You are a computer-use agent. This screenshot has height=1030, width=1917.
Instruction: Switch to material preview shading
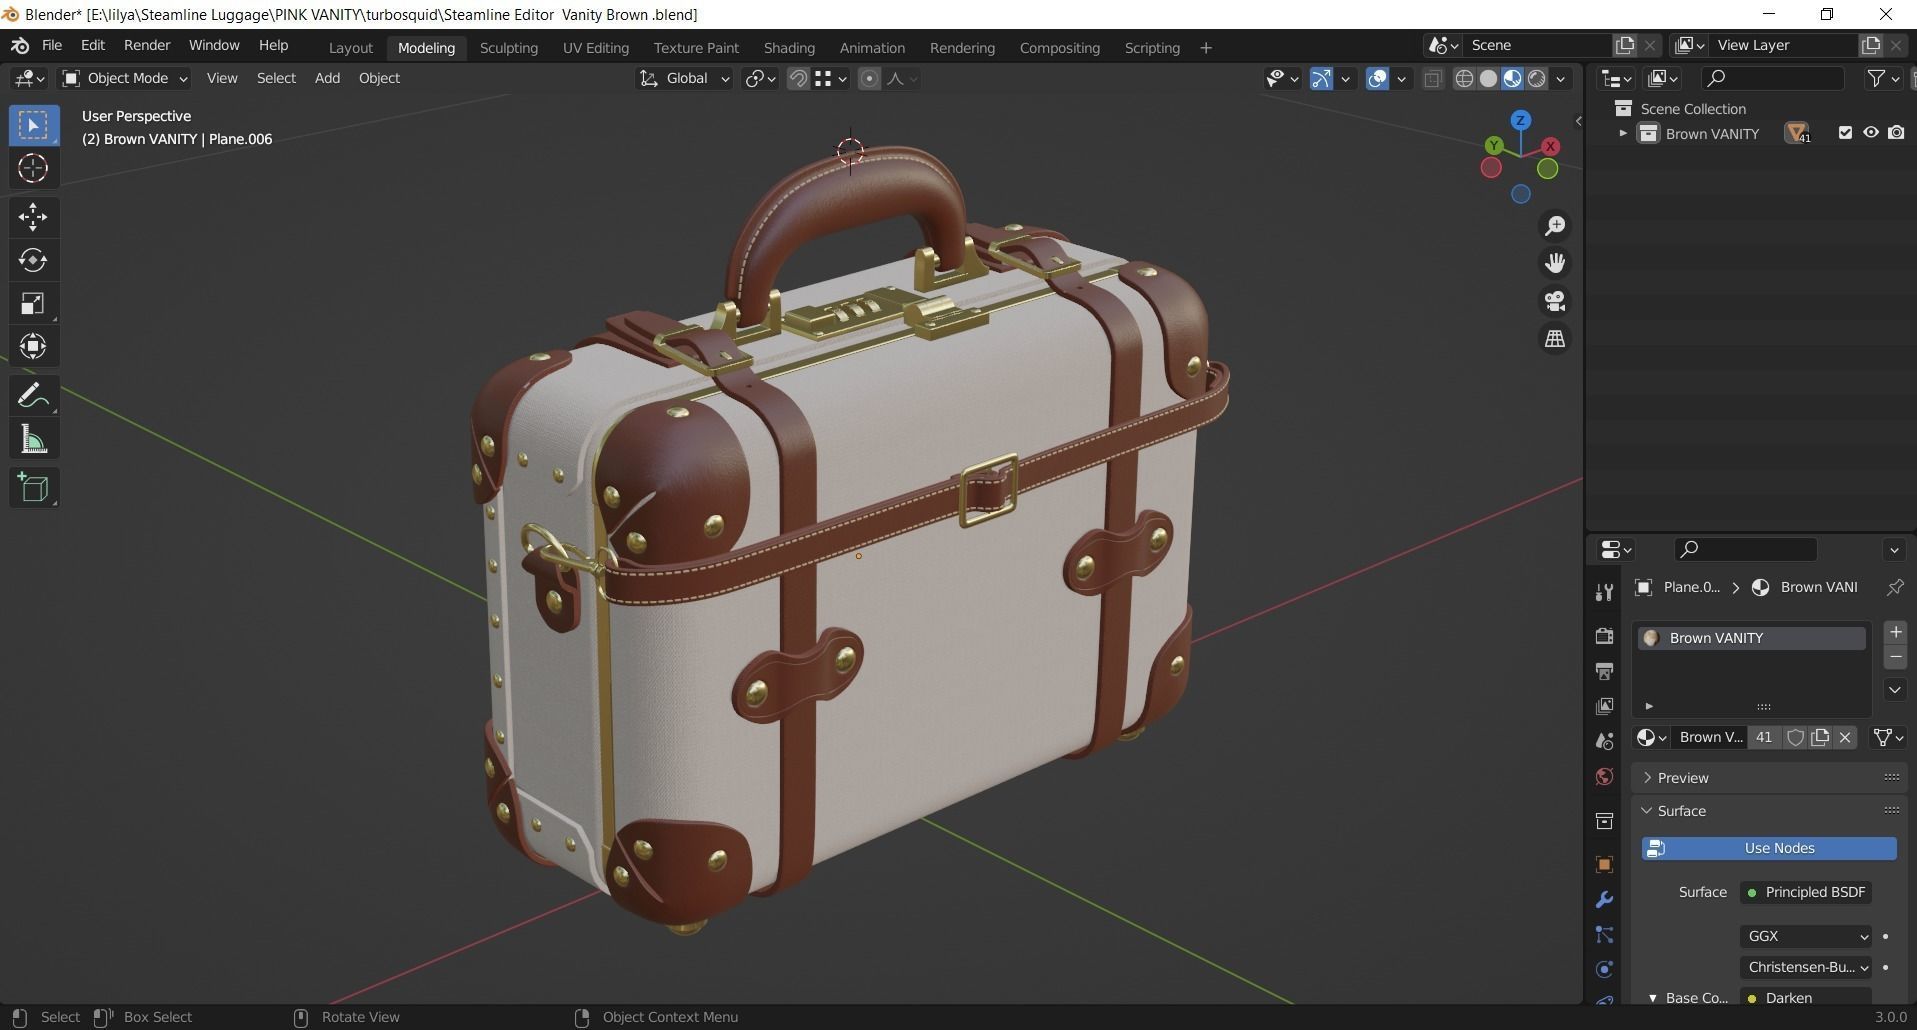point(1512,79)
